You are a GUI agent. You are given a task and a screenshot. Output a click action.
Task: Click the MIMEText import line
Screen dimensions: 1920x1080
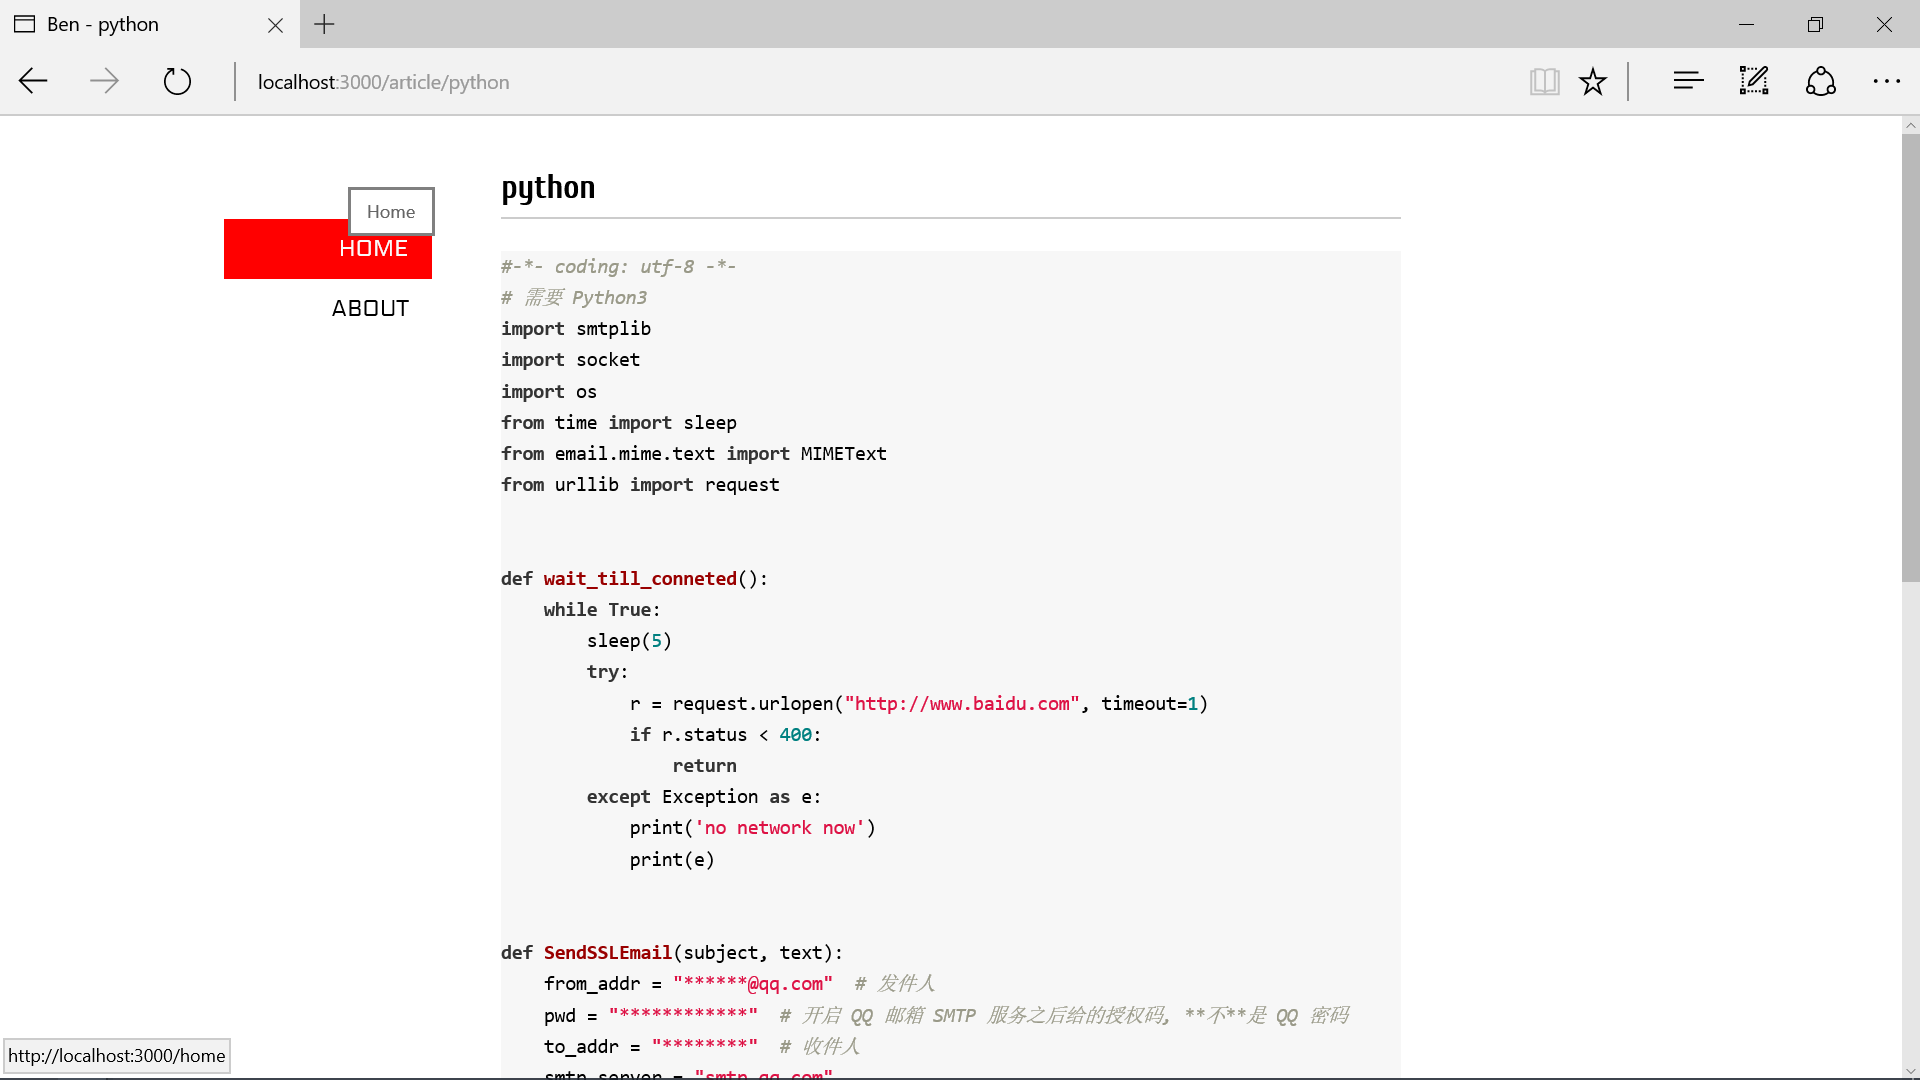click(x=694, y=454)
